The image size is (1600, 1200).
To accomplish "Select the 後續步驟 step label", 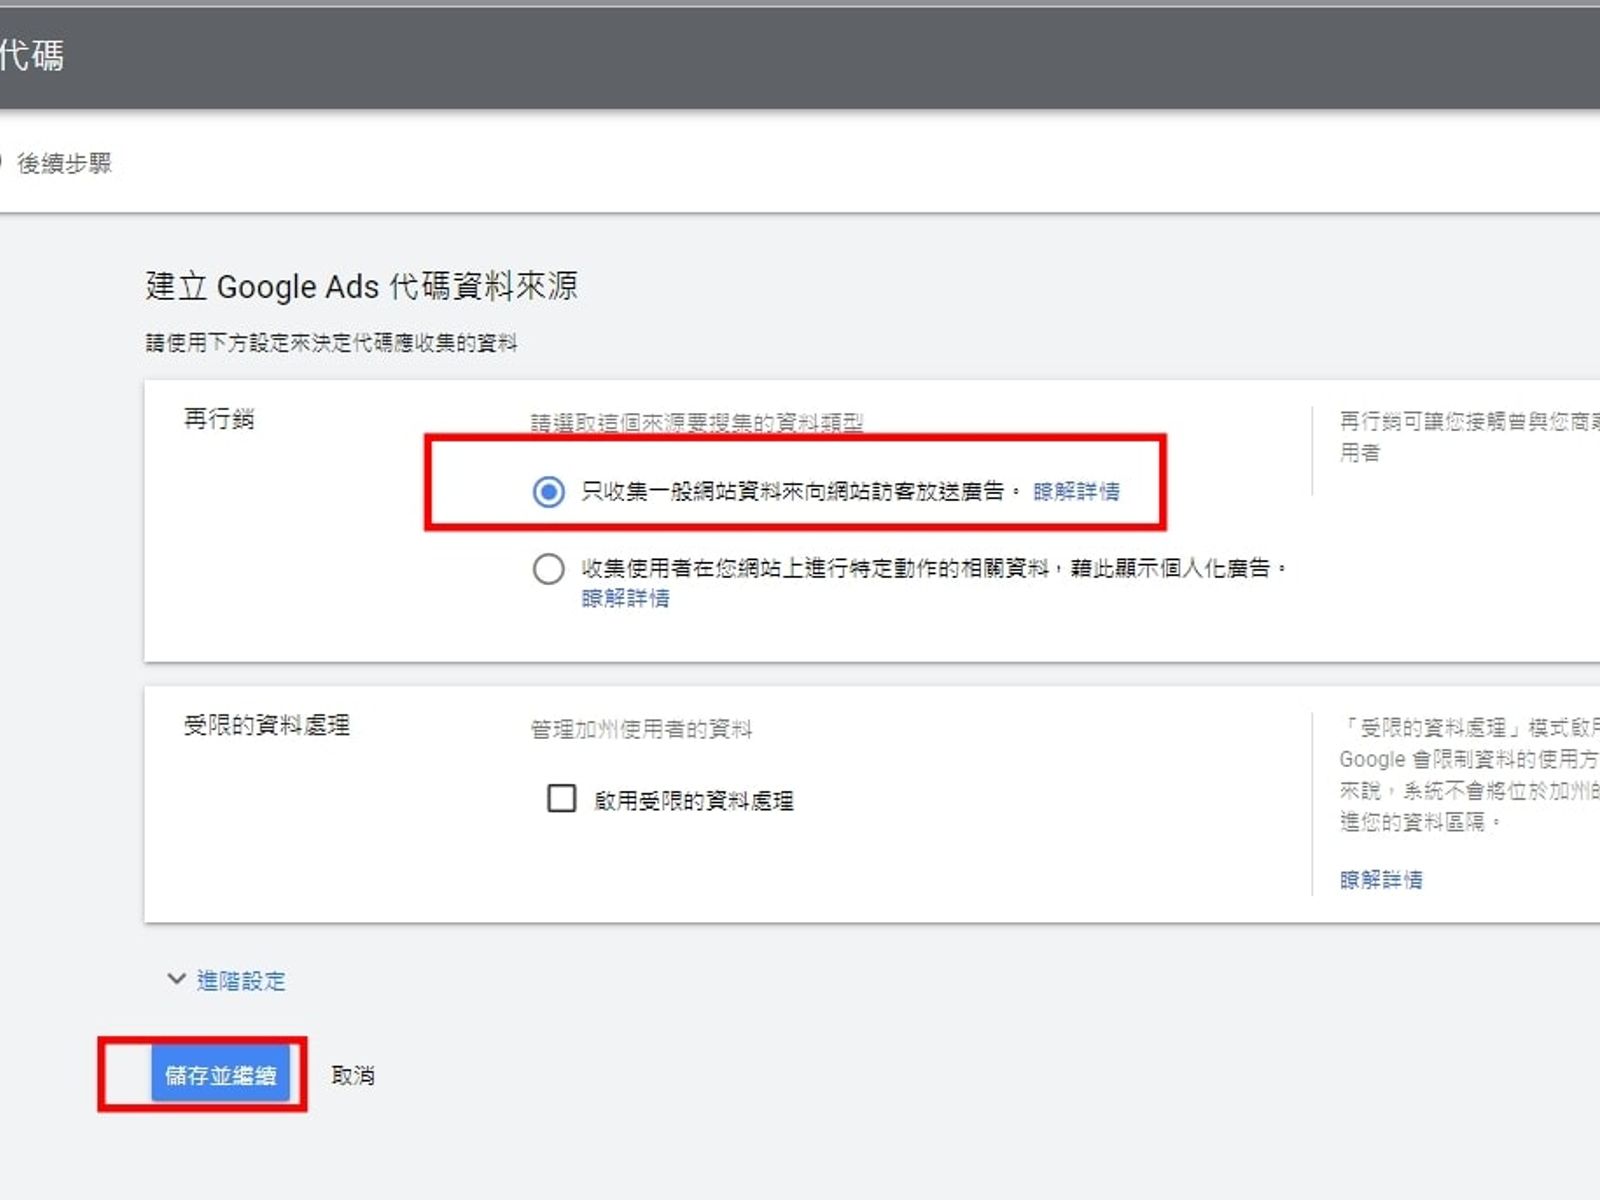I will coord(64,163).
